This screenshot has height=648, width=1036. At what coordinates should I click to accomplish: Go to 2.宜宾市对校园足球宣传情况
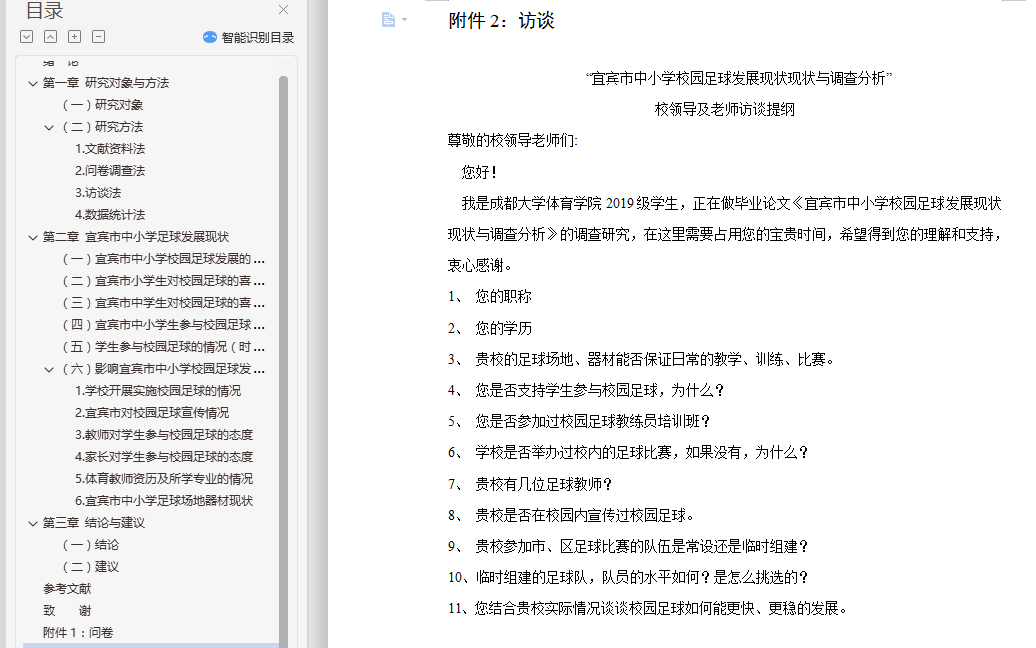pyautogui.click(x=152, y=413)
